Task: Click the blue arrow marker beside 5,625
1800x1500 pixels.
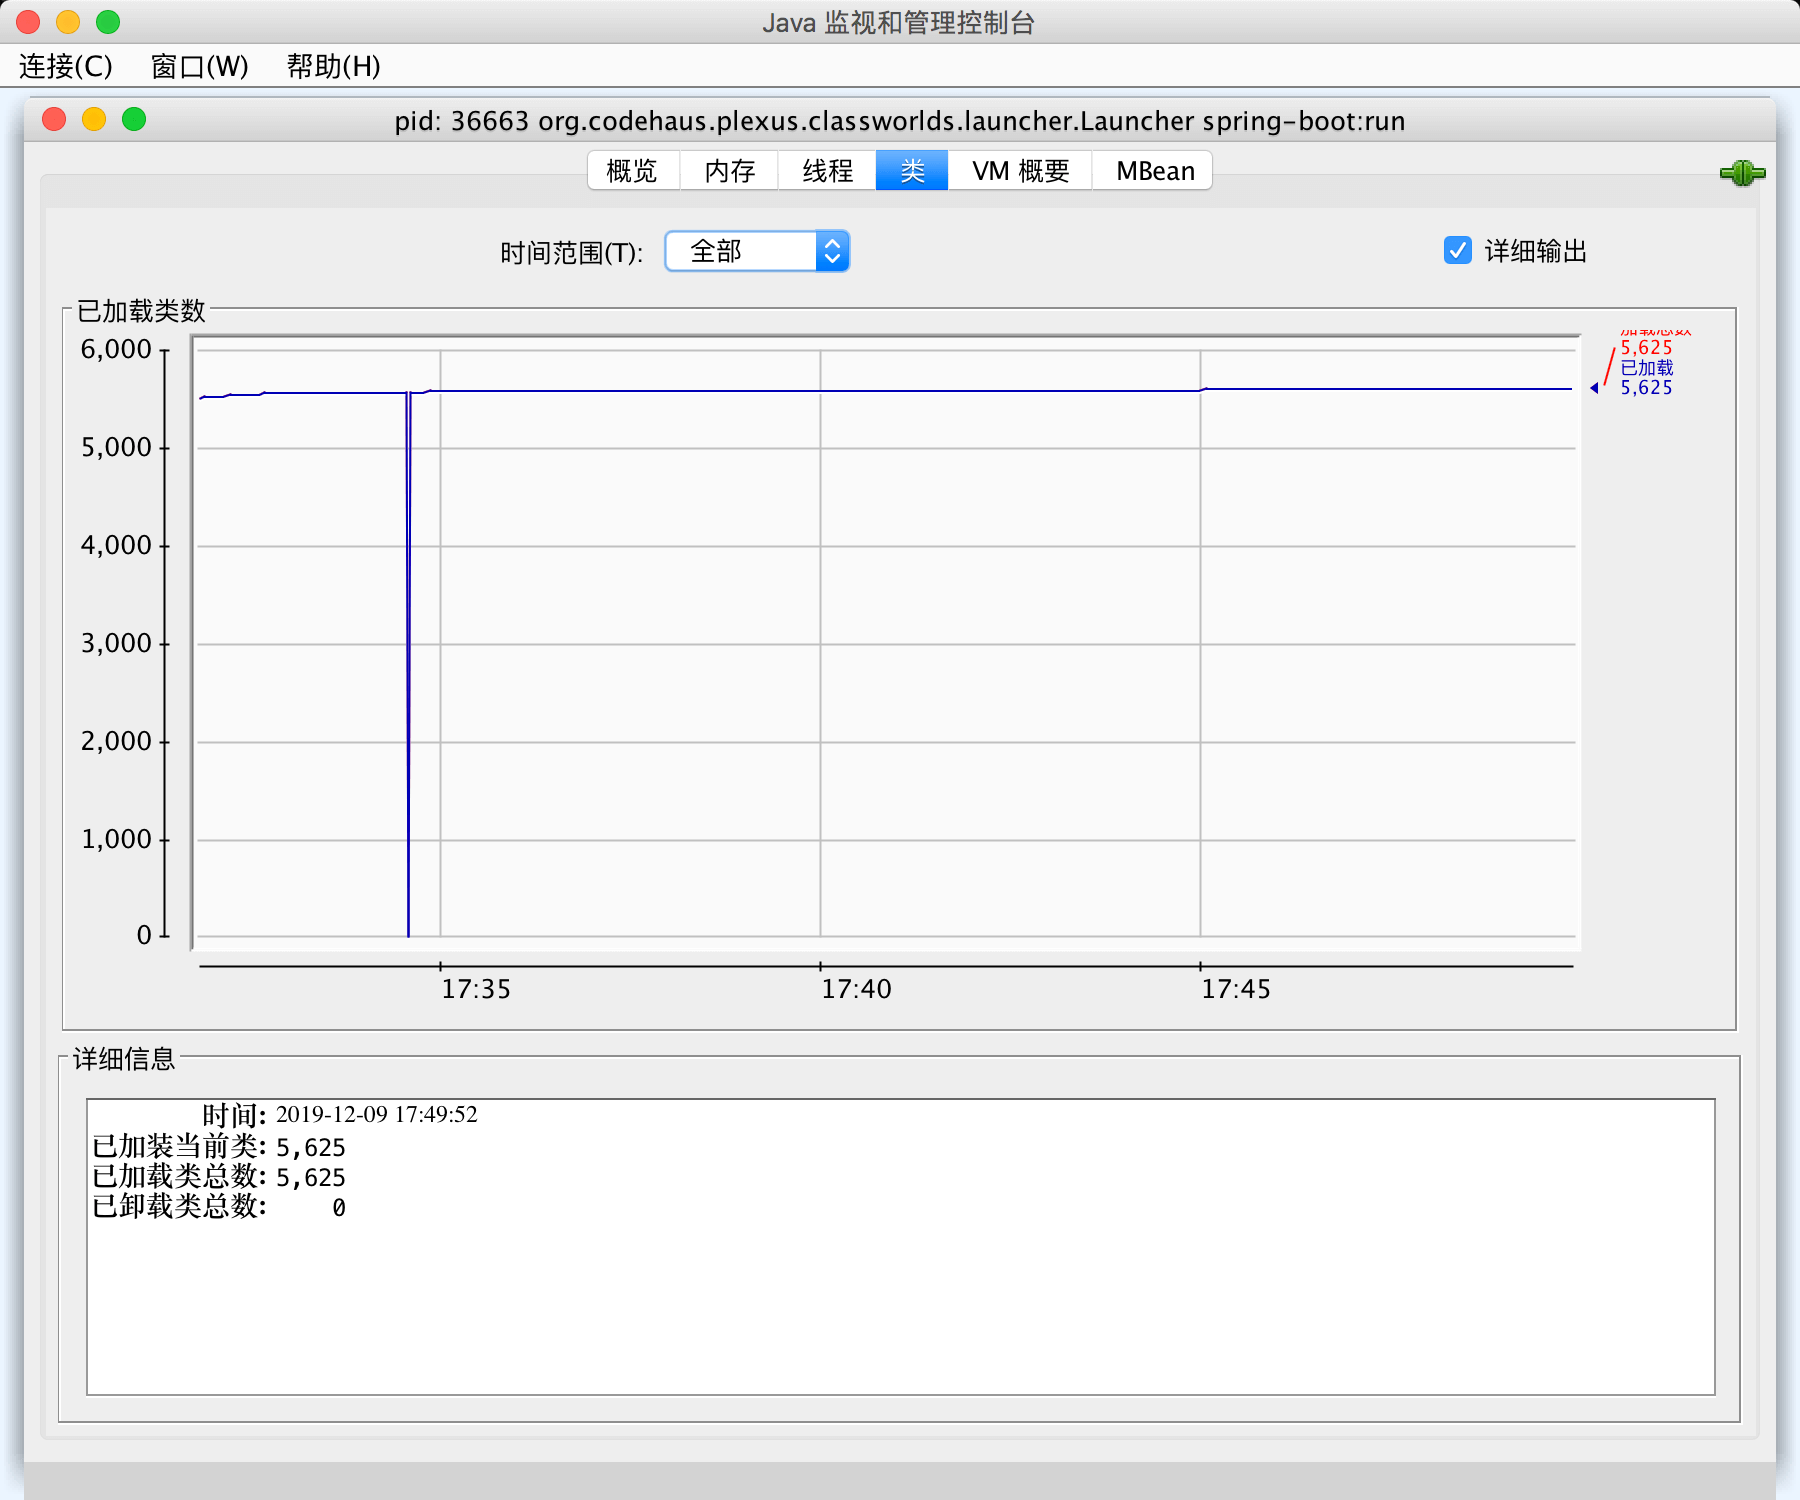Action: click(1594, 388)
